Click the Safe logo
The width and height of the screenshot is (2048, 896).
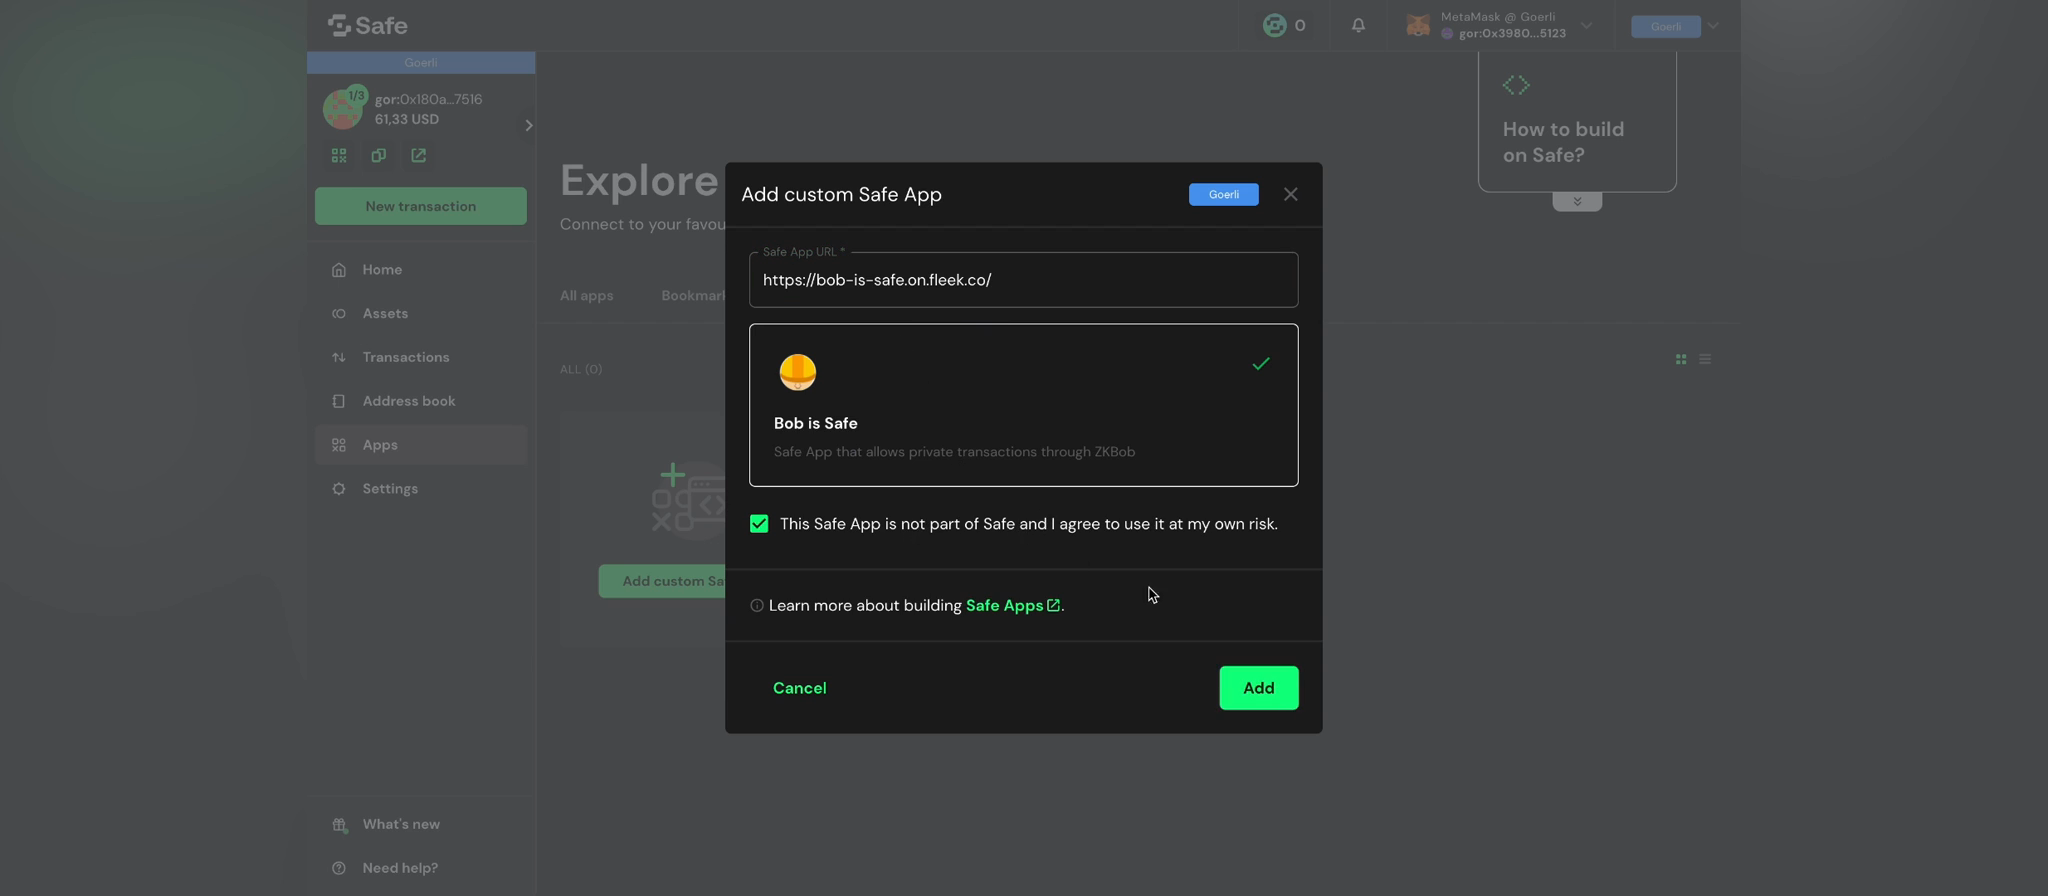pyautogui.click(x=367, y=25)
